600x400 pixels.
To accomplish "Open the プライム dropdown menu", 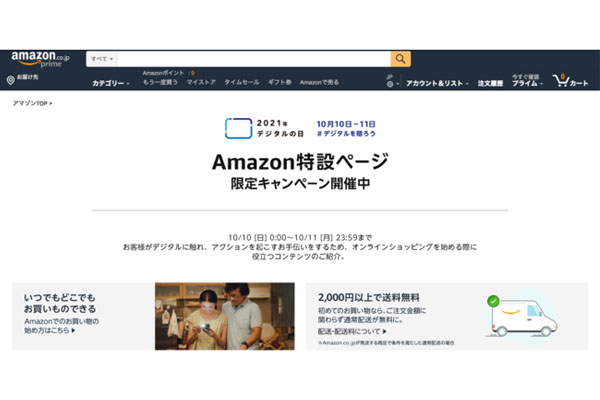I will point(527,83).
